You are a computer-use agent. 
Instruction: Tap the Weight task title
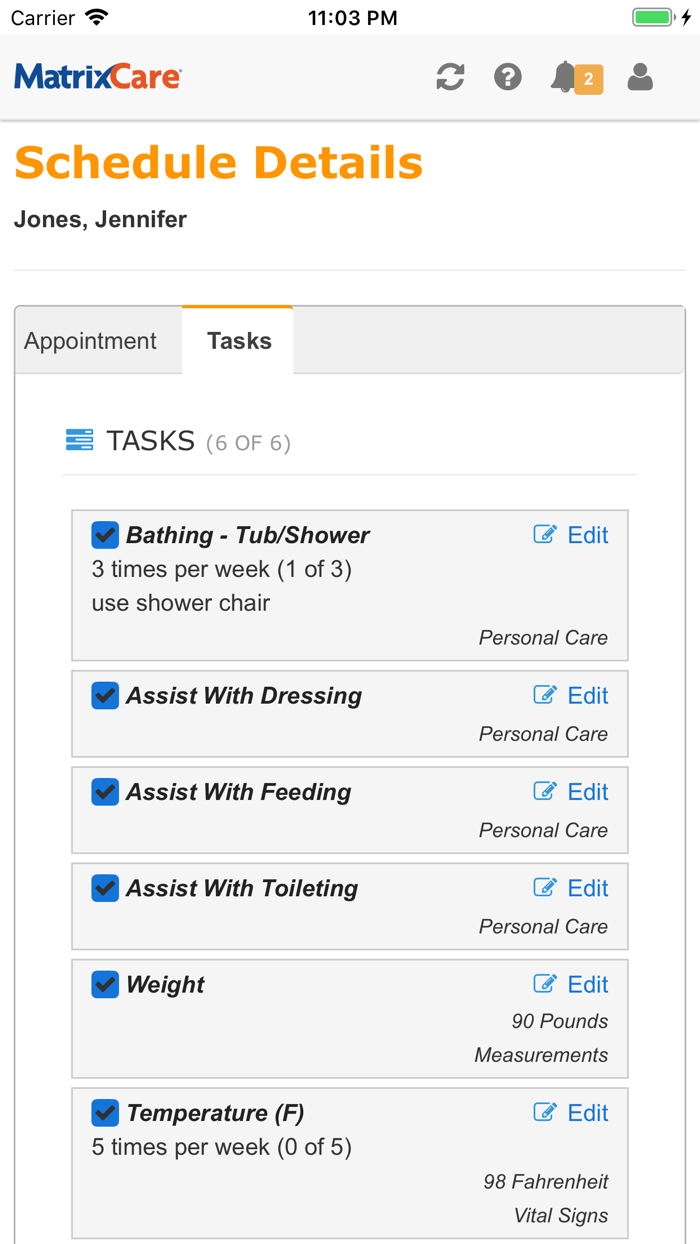point(165,985)
